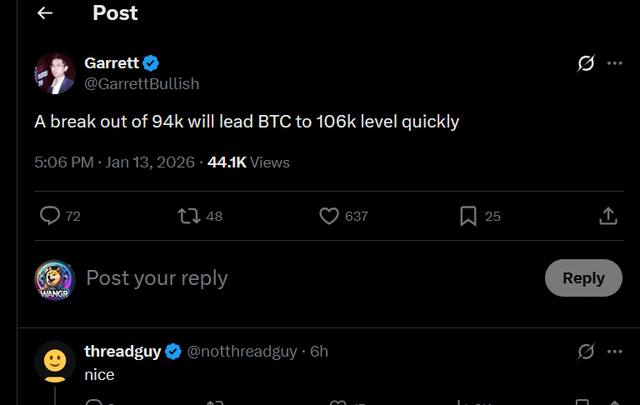Image resolution: width=640 pixels, height=405 pixels.
Task: Open threadguy's smiley avatar
Action: [55, 361]
